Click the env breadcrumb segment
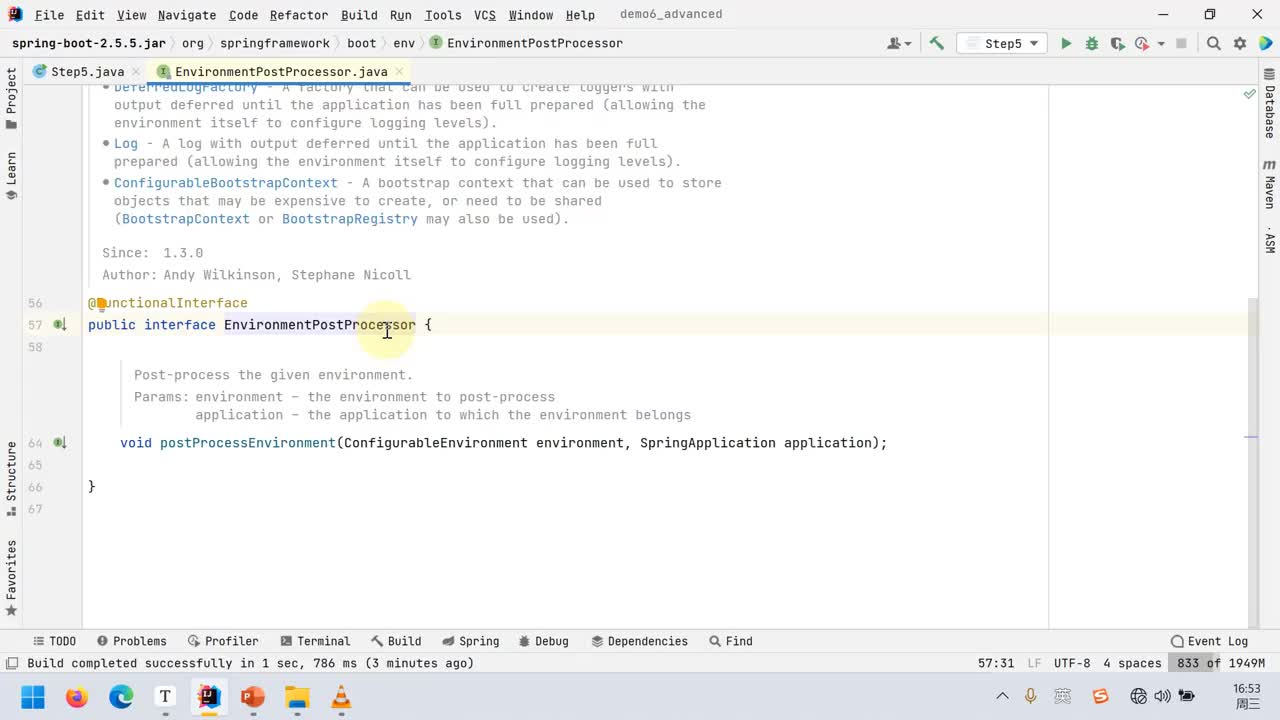 pyautogui.click(x=404, y=43)
